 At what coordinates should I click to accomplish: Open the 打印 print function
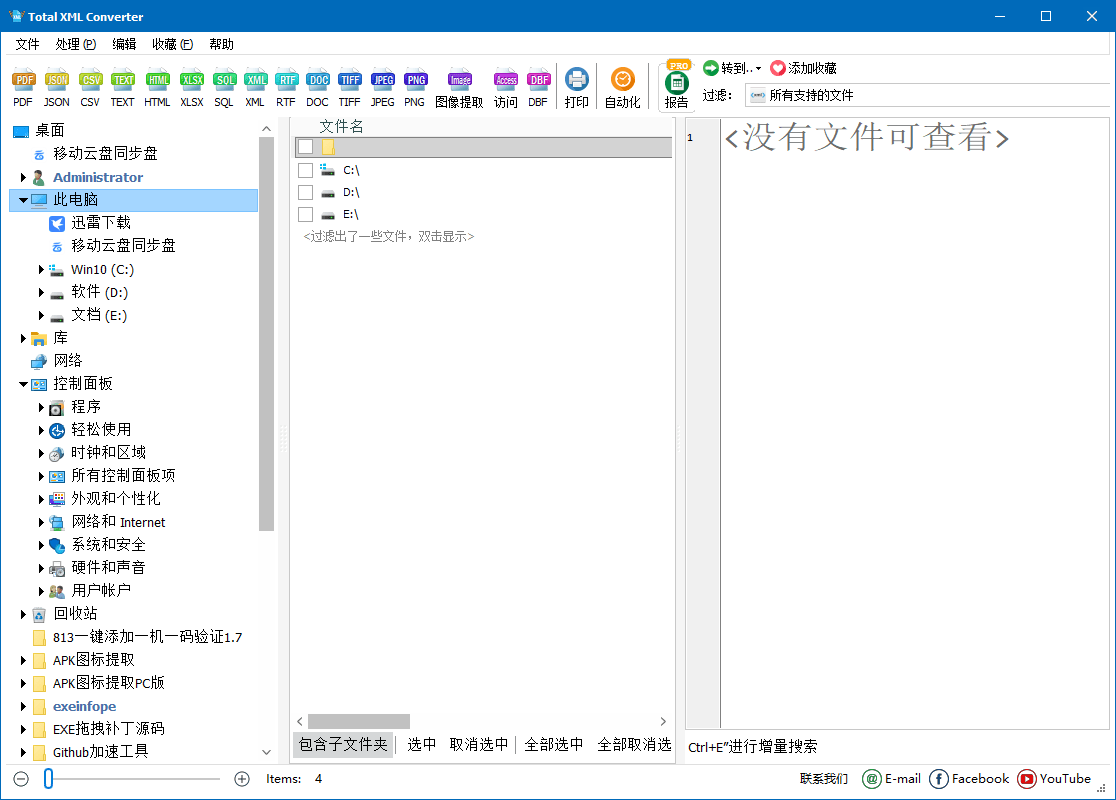click(577, 88)
